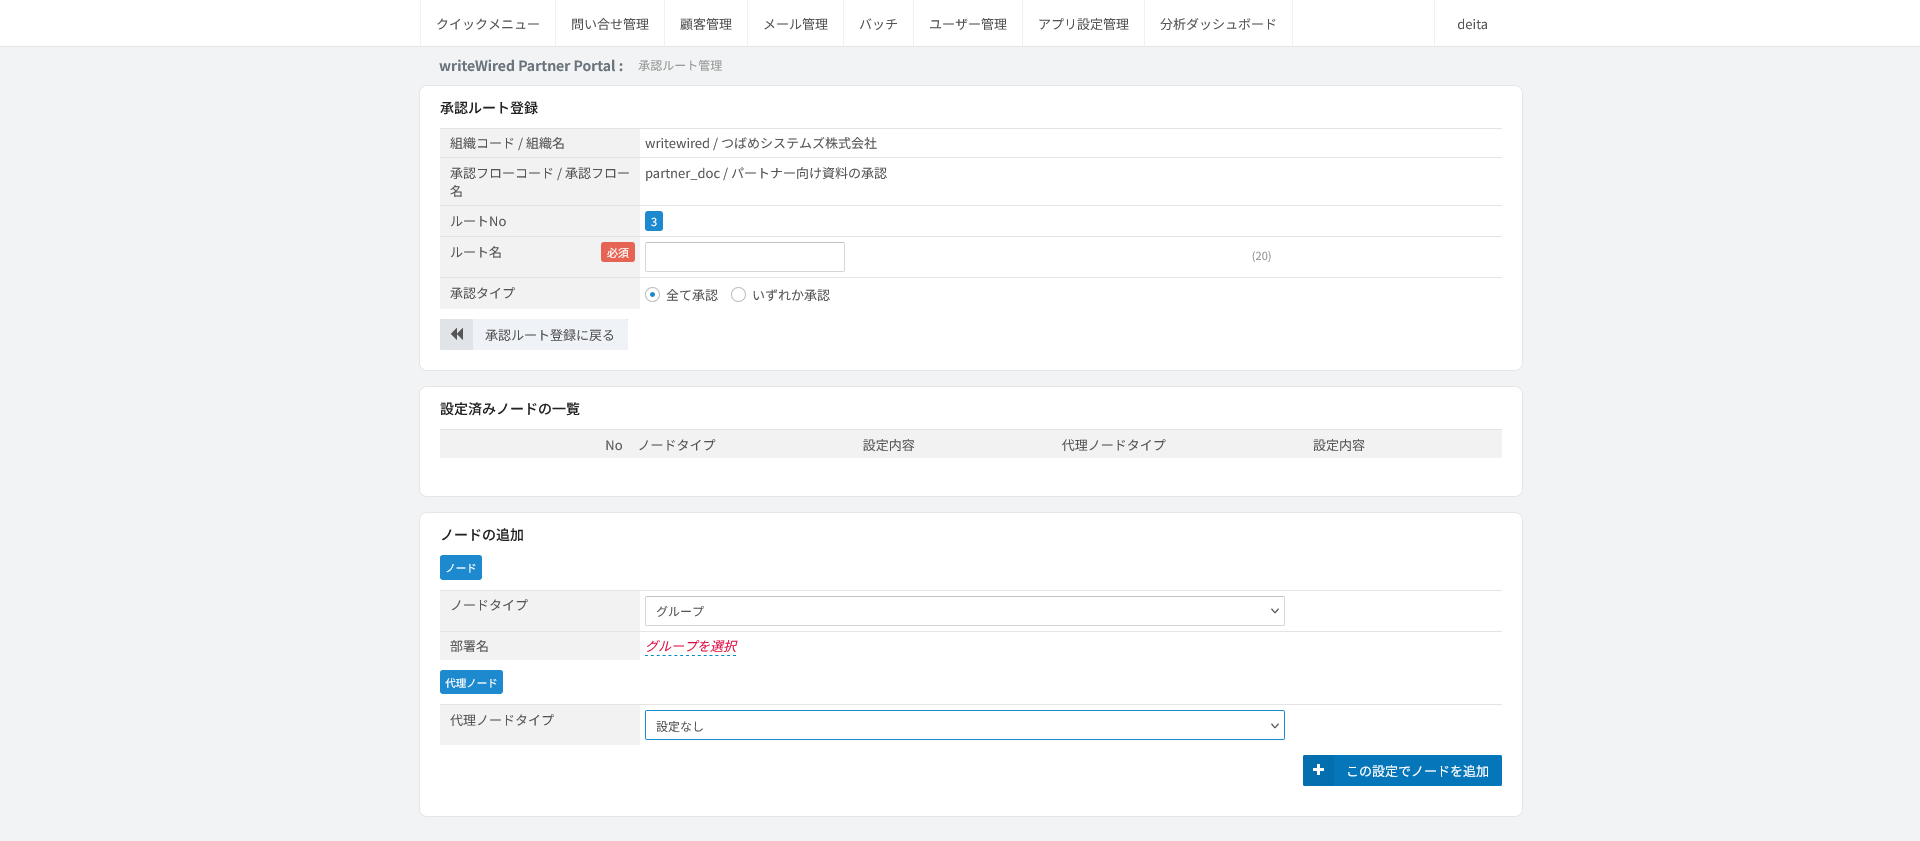Image resolution: width=1920 pixels, height=841 pixels.
Task: Click organization value writewired / つばめシステムズ株式会社
Action: pos(761,143)
